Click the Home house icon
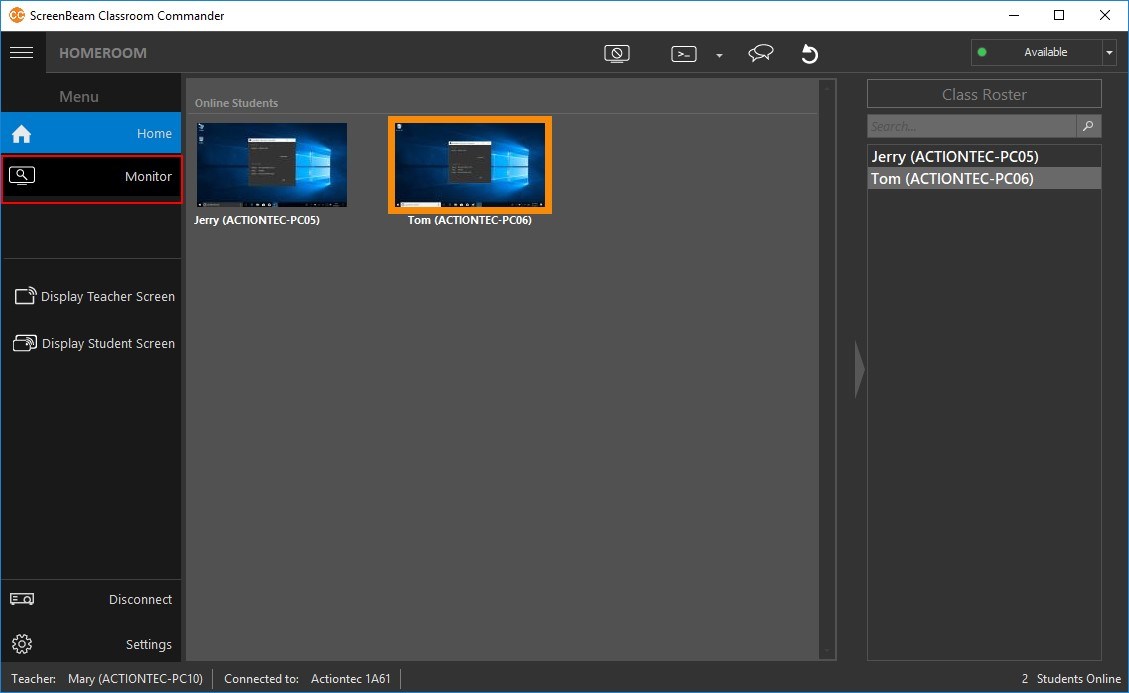This screenshot has width=1129, height=693. pos(22,133)
